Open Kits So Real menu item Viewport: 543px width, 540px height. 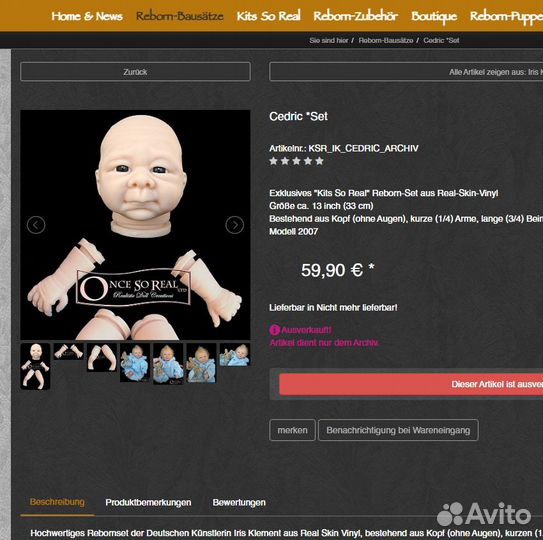coord(268,16)
